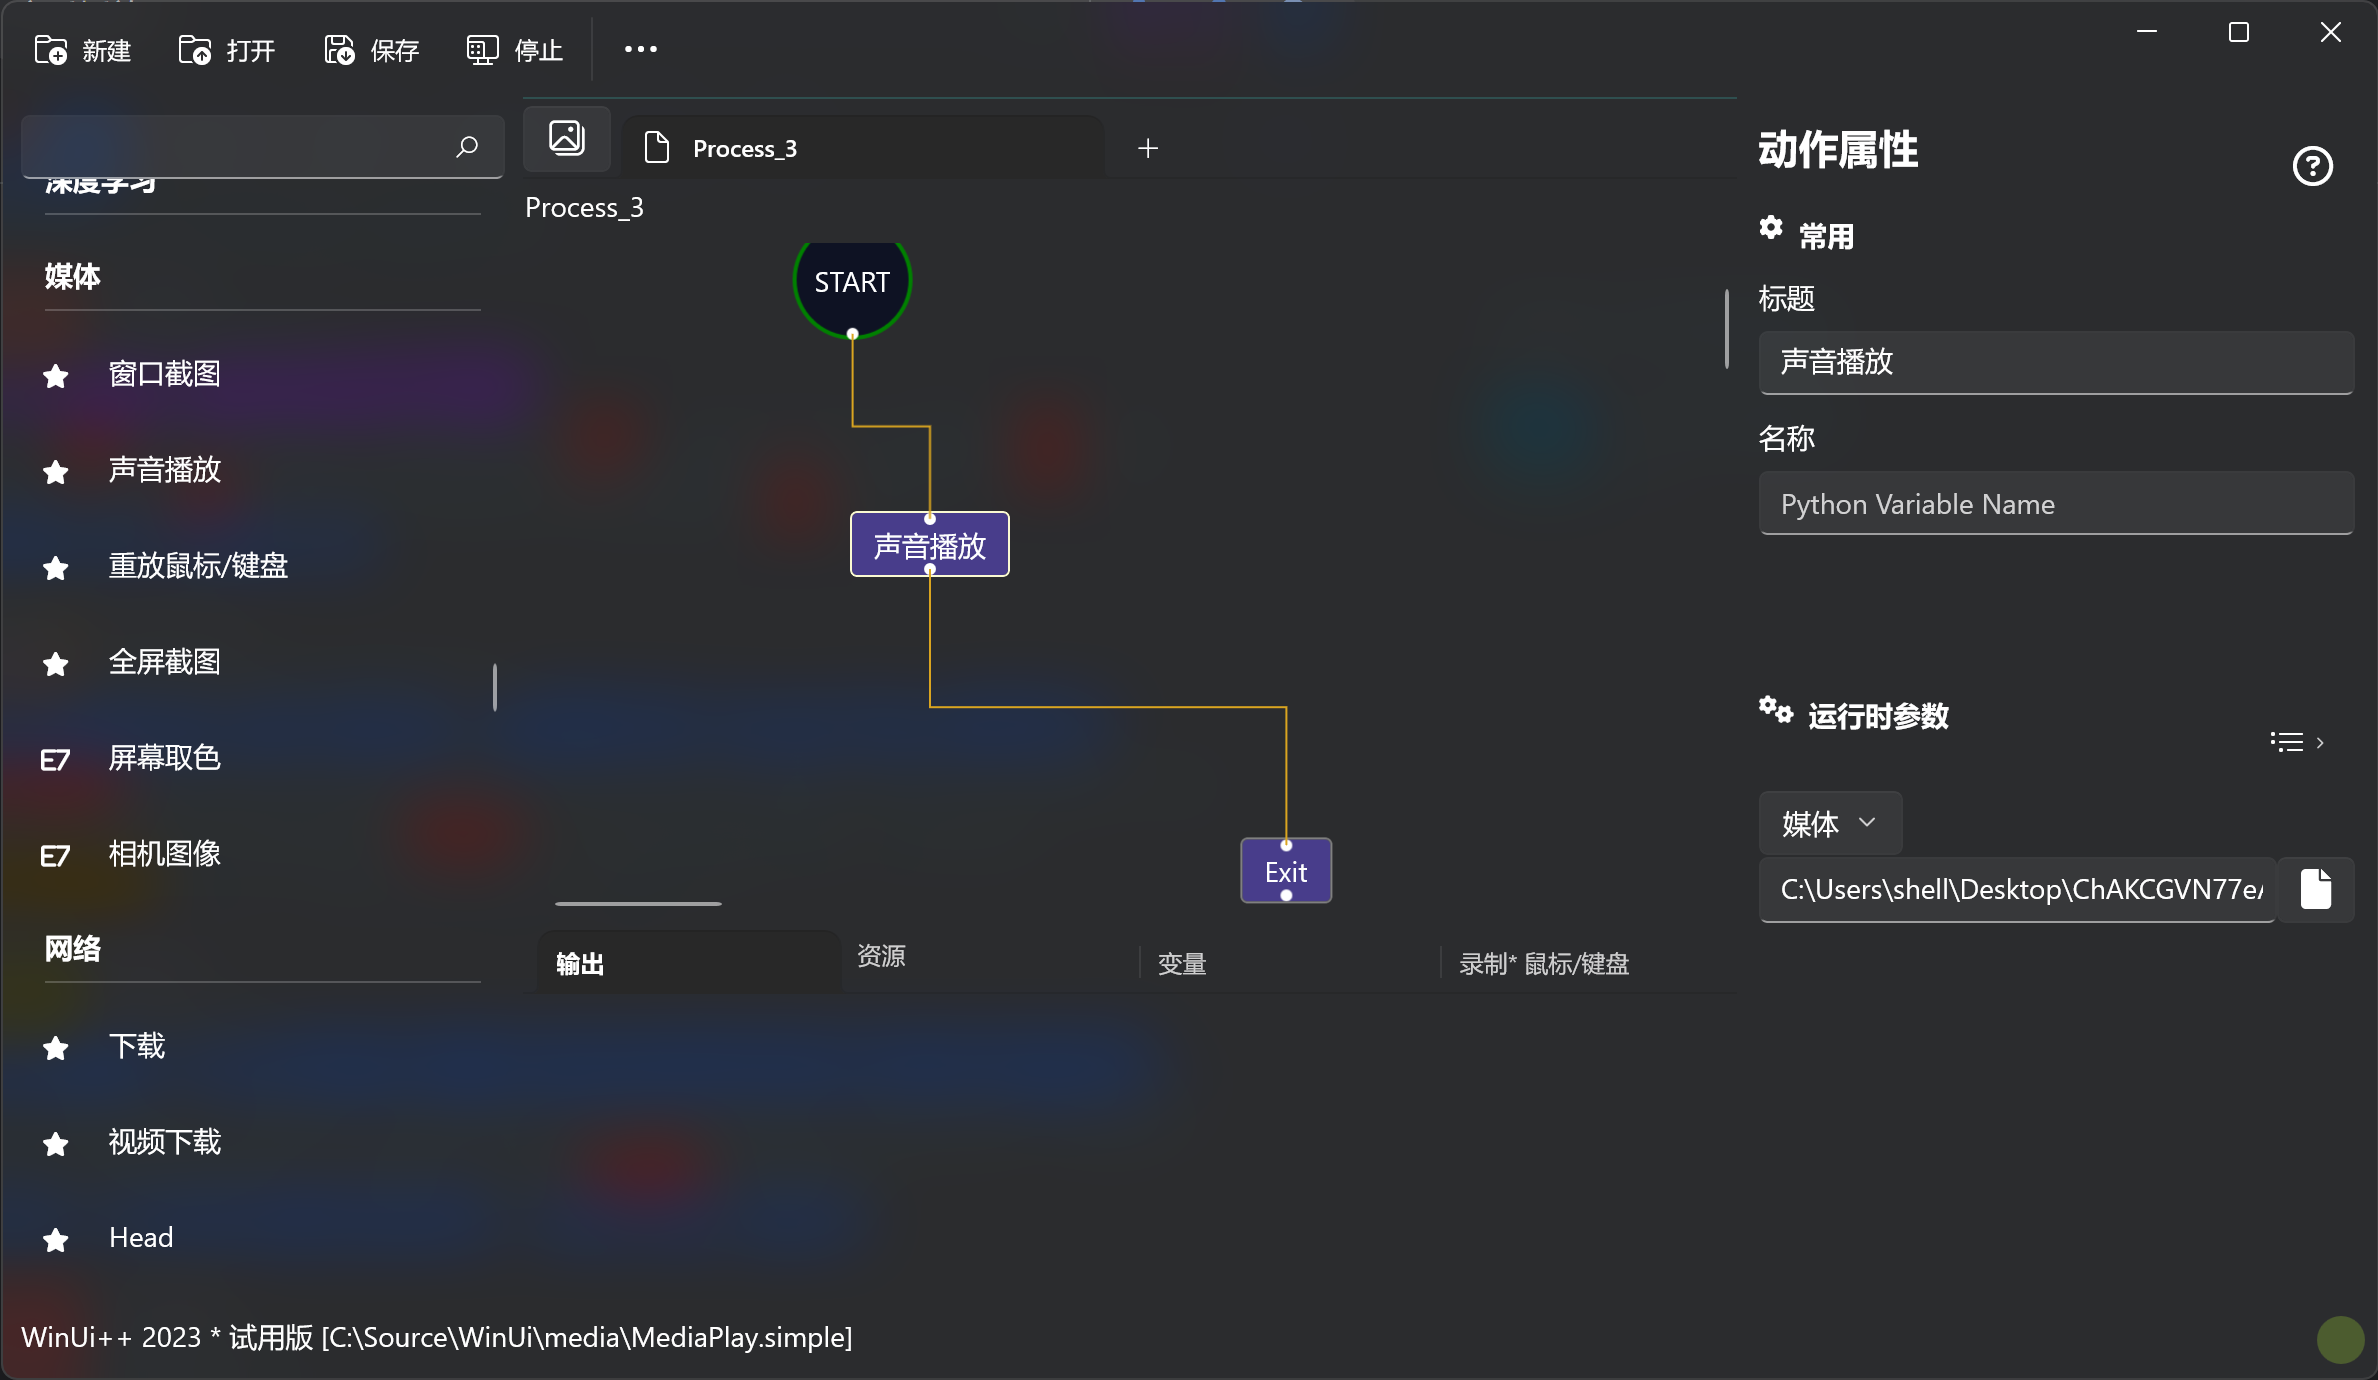Toggle the favorite star beside 声音播放 in the sidebar
The height and width of the screenshot is (1380, 2378).
click(56, 472)
